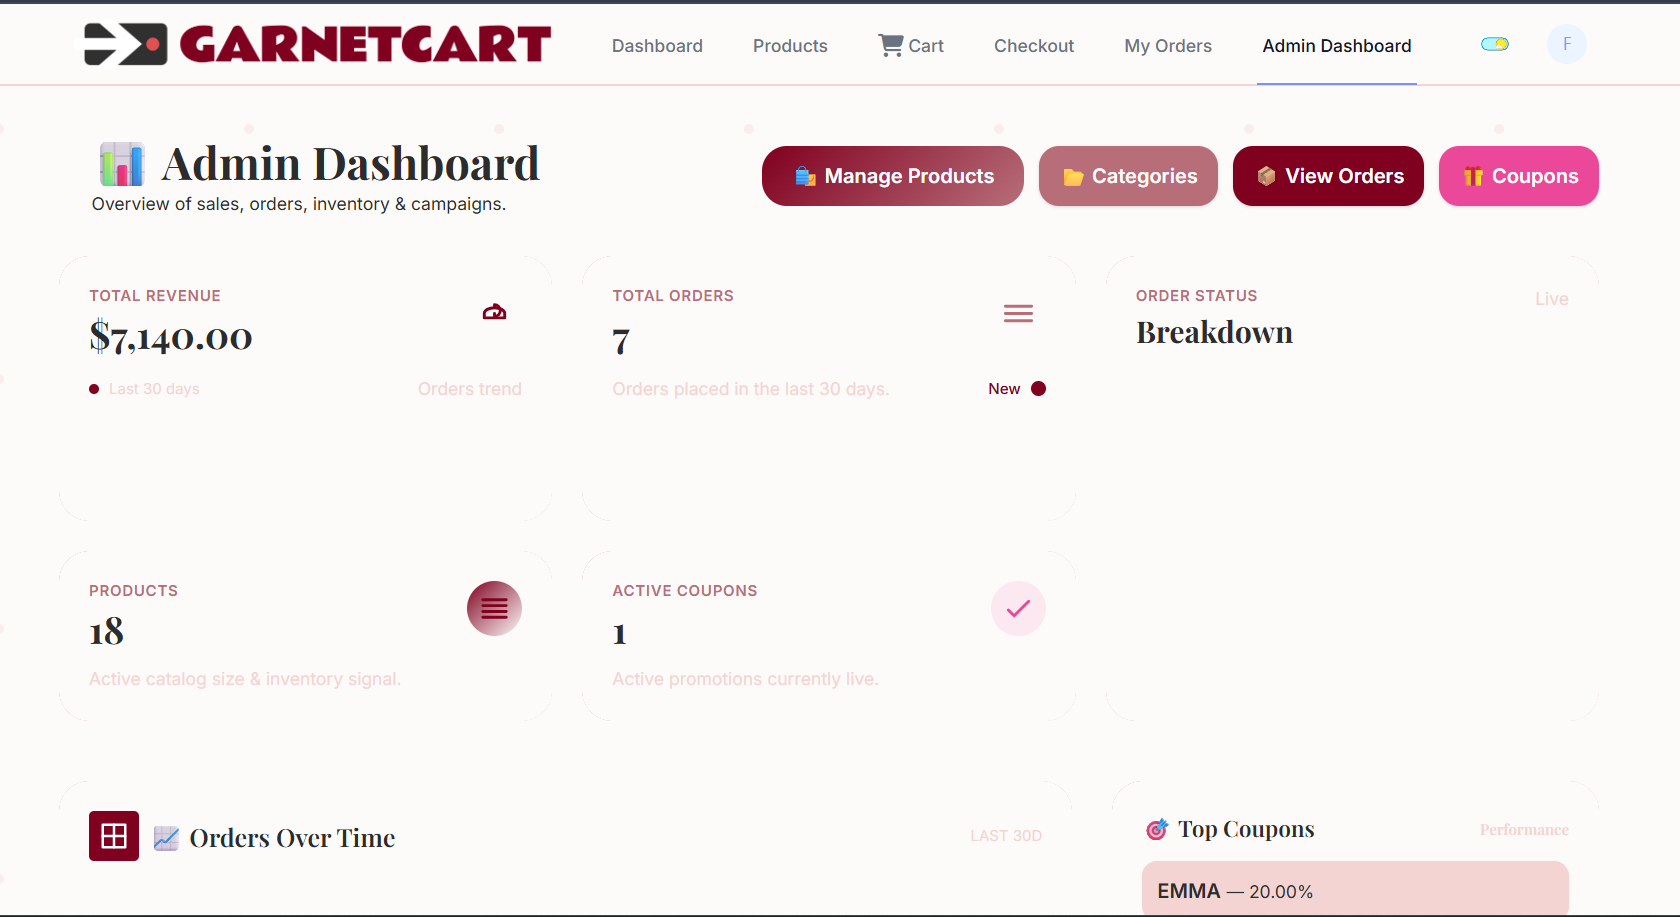Switch to the Products page

pyautogui.click(x=790, y=45)
